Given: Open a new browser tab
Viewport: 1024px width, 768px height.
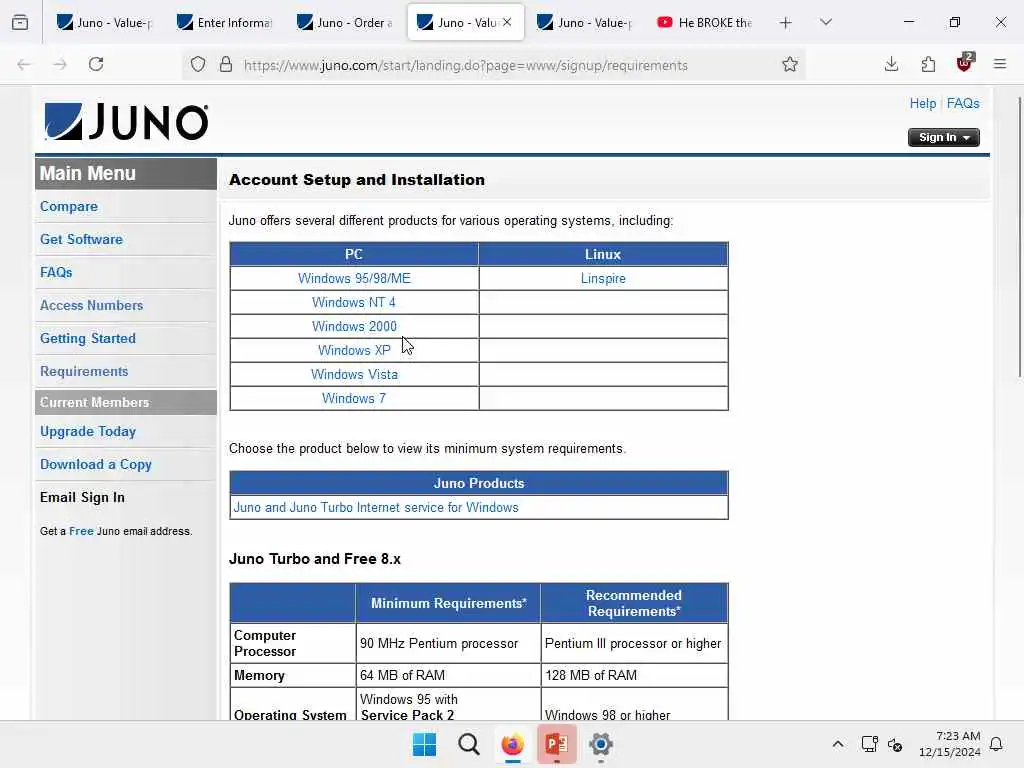Looking at the screenshot, I should [x=786, y=23].
